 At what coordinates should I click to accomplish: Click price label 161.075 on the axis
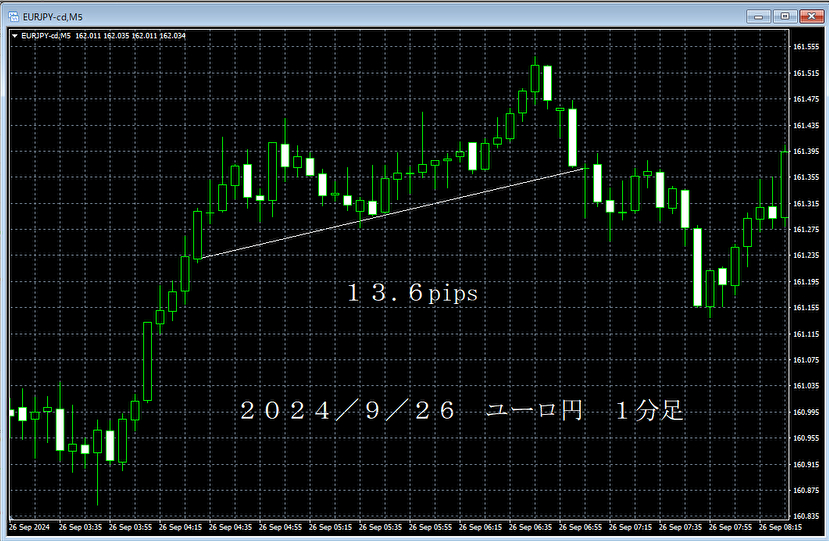click(806, 361)
